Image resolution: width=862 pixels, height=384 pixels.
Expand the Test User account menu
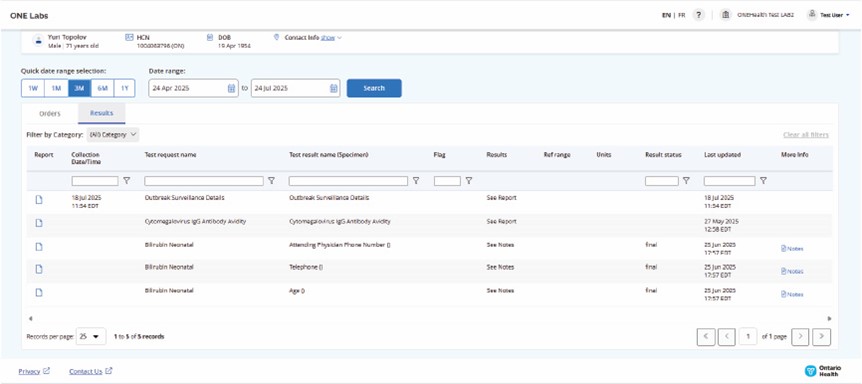[828, 15]
